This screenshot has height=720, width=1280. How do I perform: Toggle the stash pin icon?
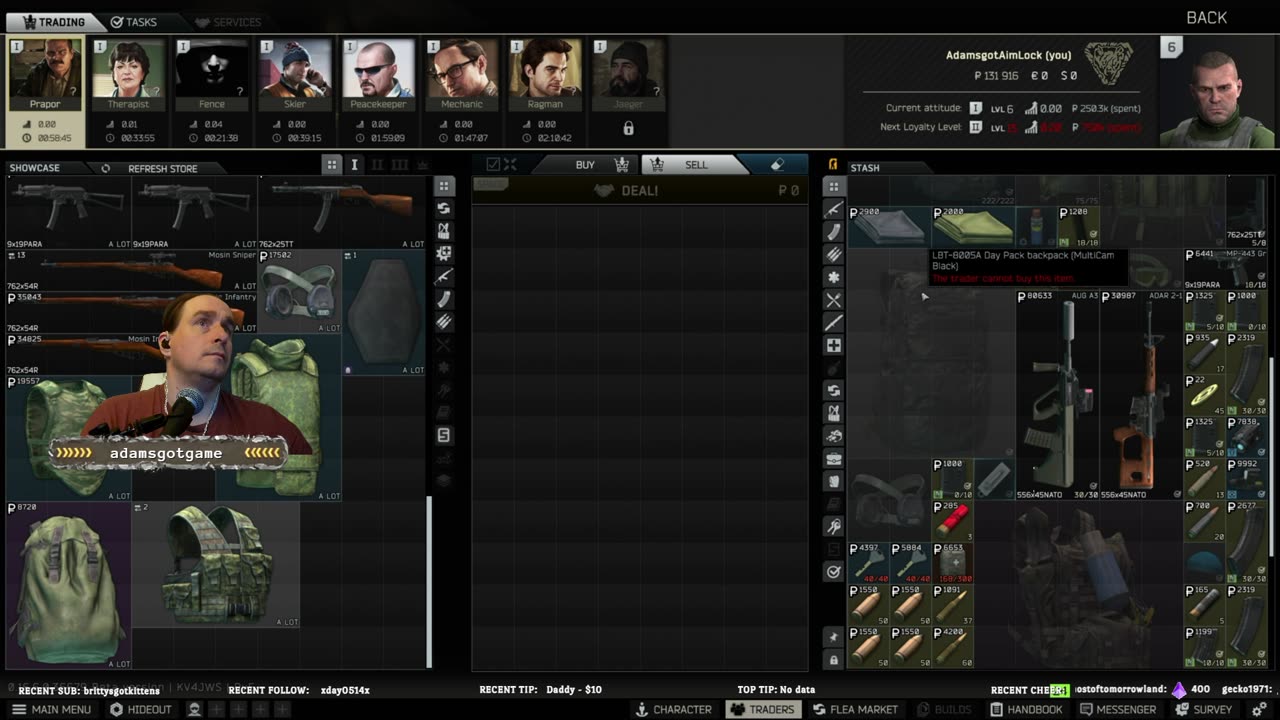coord(833,637)
